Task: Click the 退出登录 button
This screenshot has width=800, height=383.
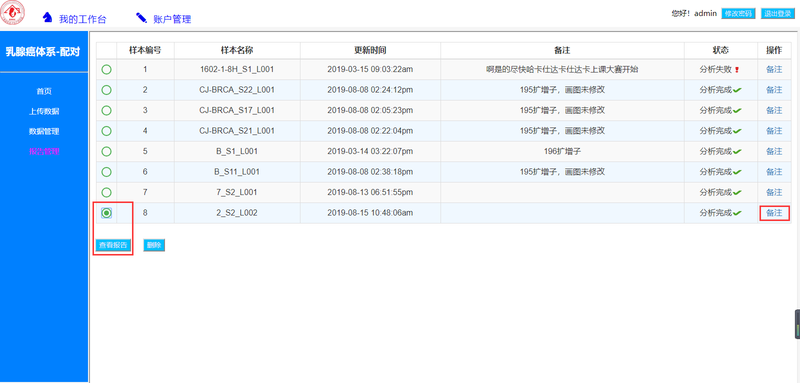Action: [x=778, y=14]
